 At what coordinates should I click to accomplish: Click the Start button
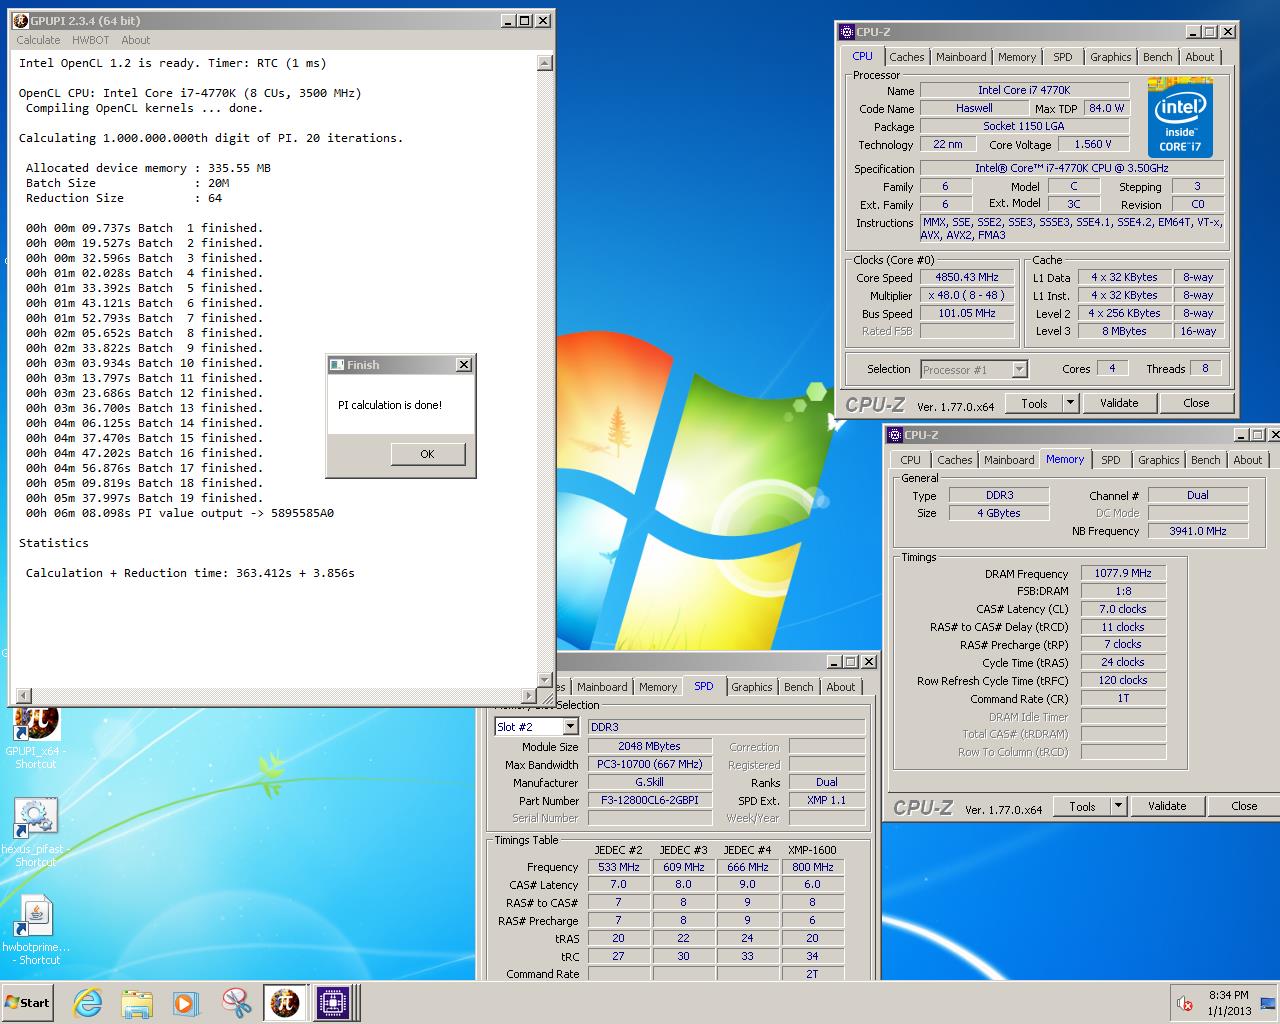27,1003
